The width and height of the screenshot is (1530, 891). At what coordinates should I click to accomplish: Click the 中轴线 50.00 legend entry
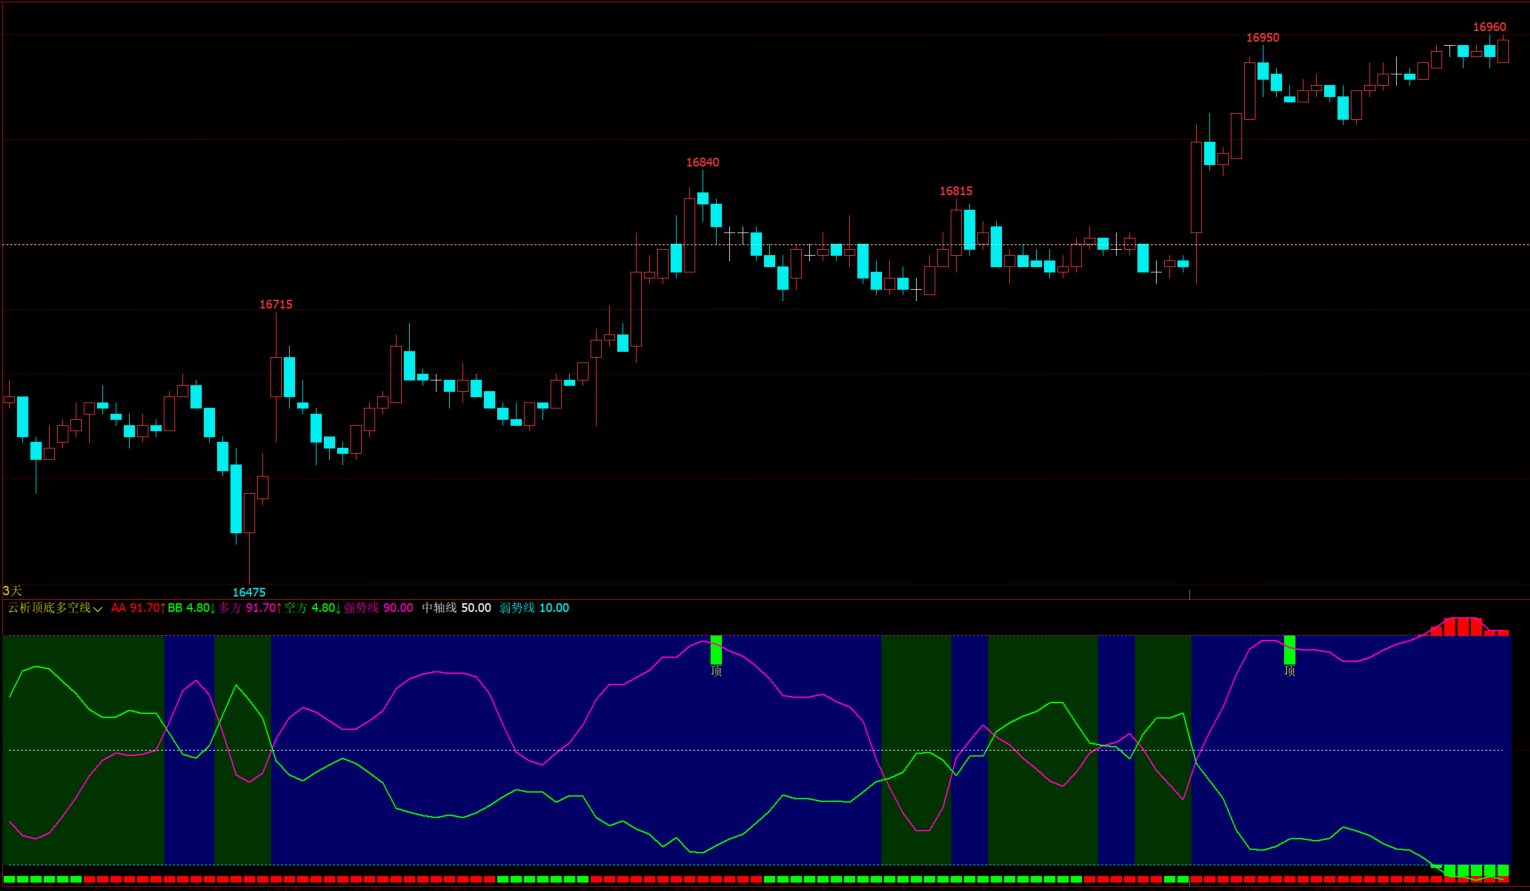[456, 608]
